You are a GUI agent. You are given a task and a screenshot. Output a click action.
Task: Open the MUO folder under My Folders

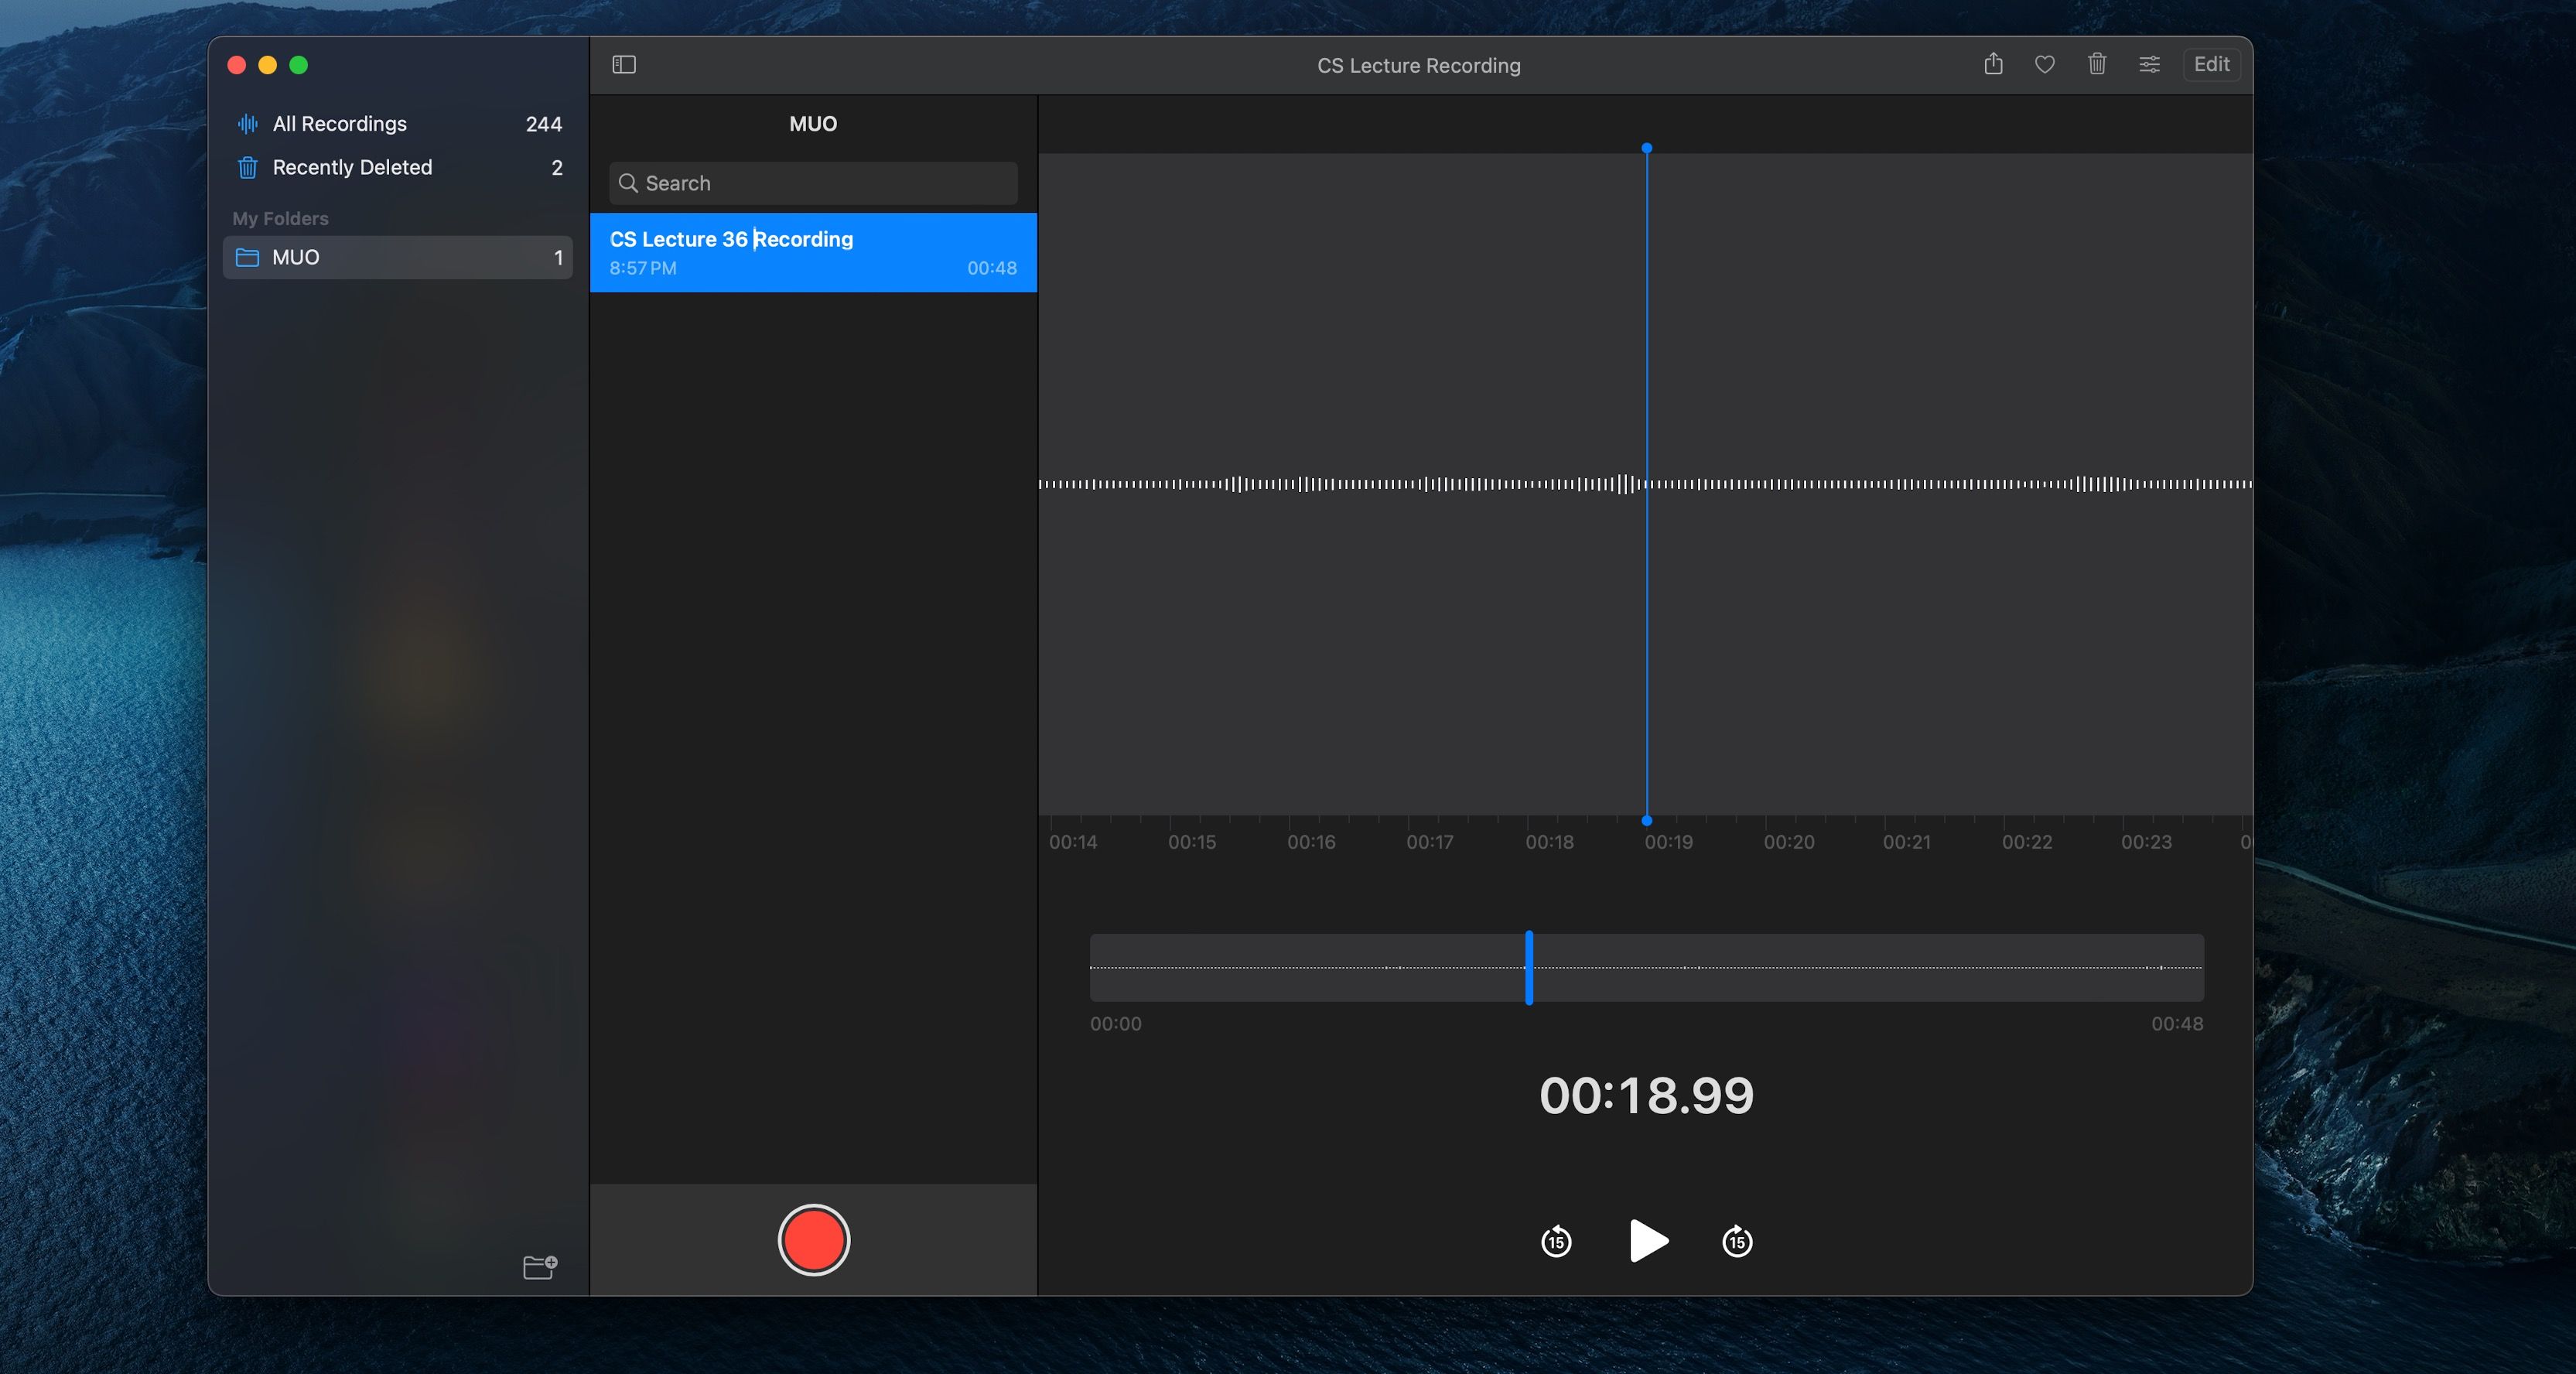tap(296, 257)
